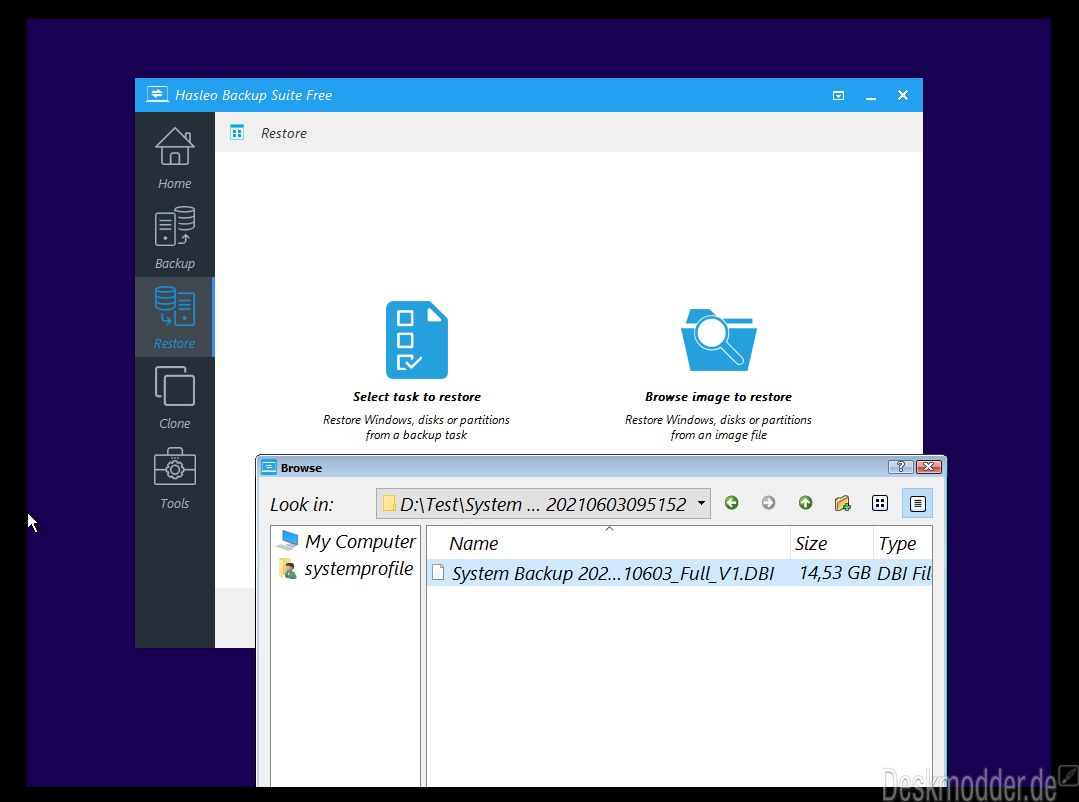Open the Clone section in the sidebar

[x=174, y=398]
